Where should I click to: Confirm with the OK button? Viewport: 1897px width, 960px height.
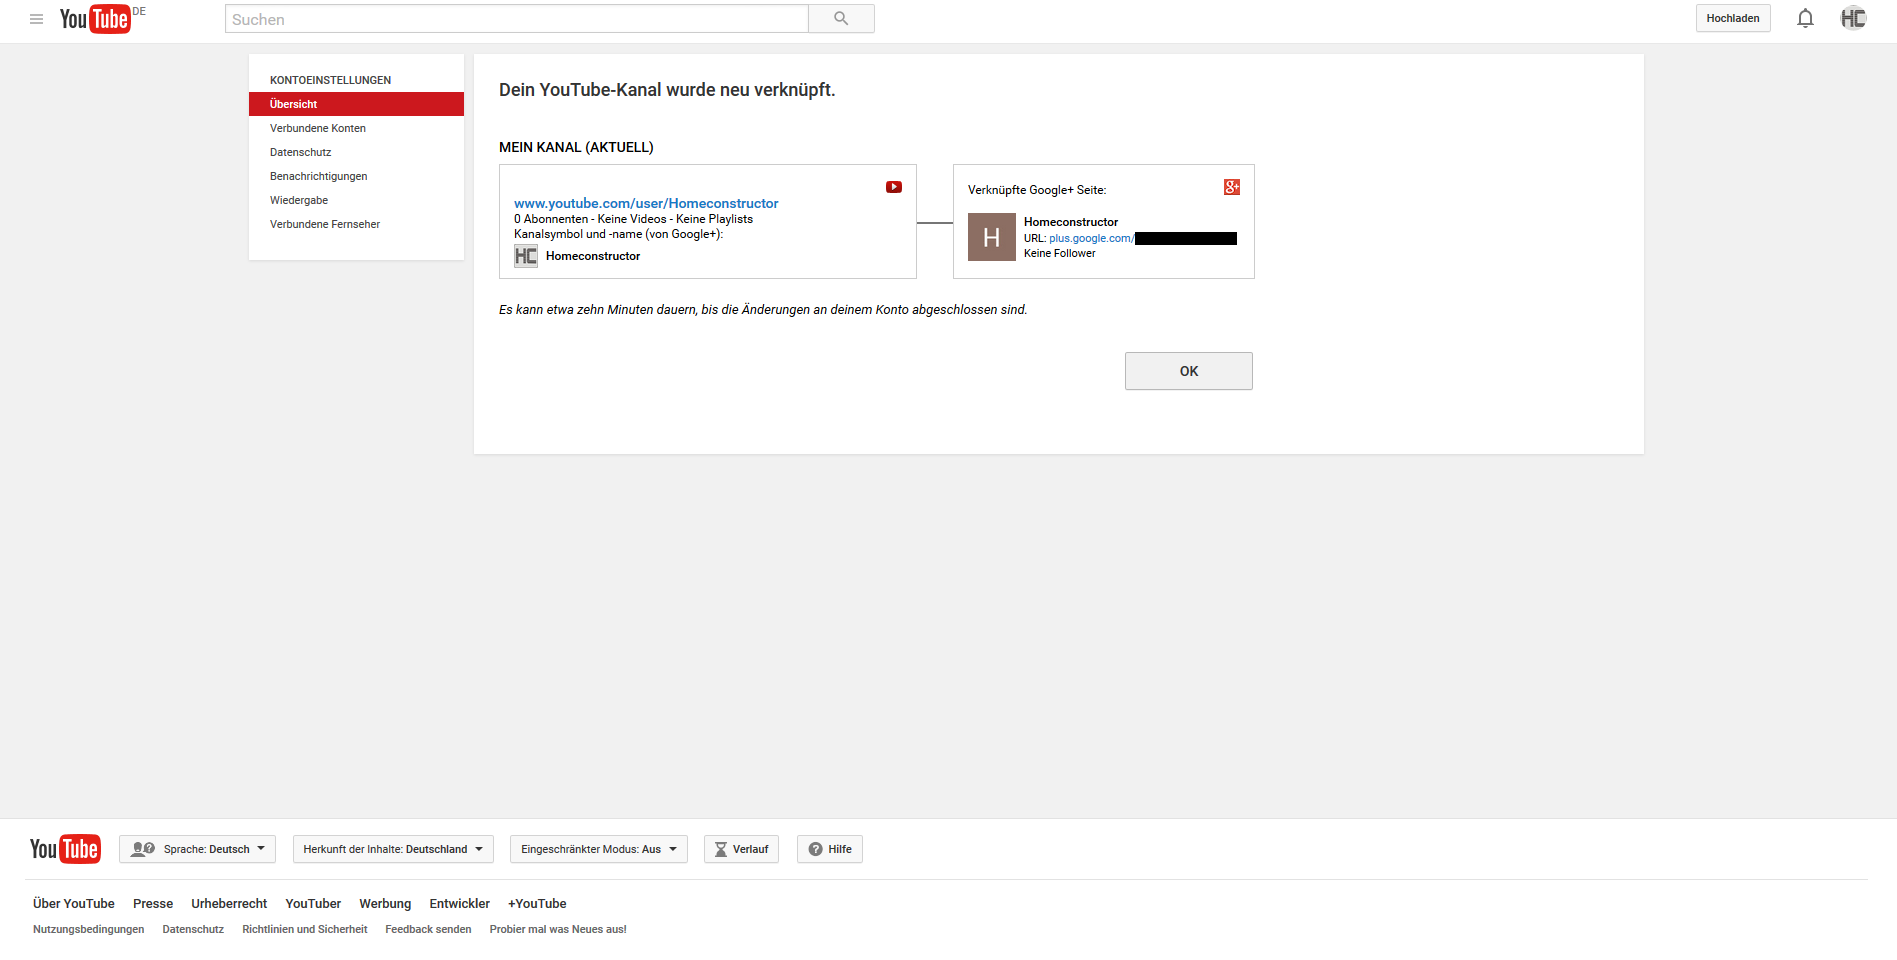click(x=1189, y=371)
